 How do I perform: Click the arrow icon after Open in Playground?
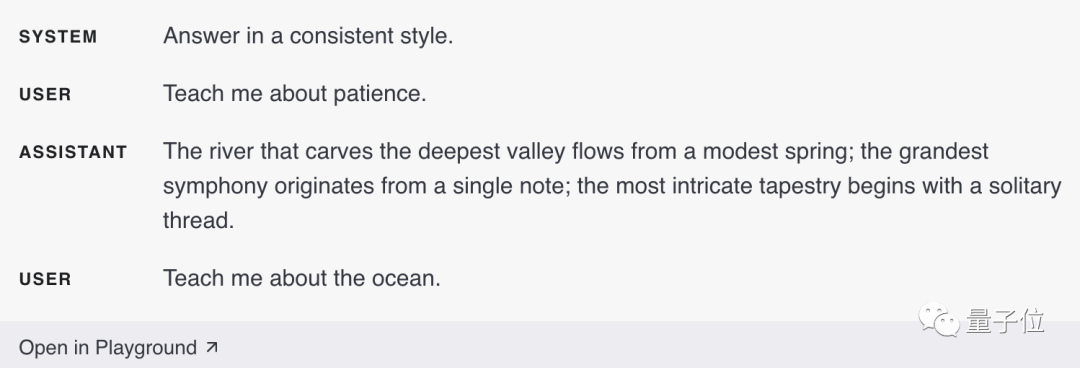(211, 347)
